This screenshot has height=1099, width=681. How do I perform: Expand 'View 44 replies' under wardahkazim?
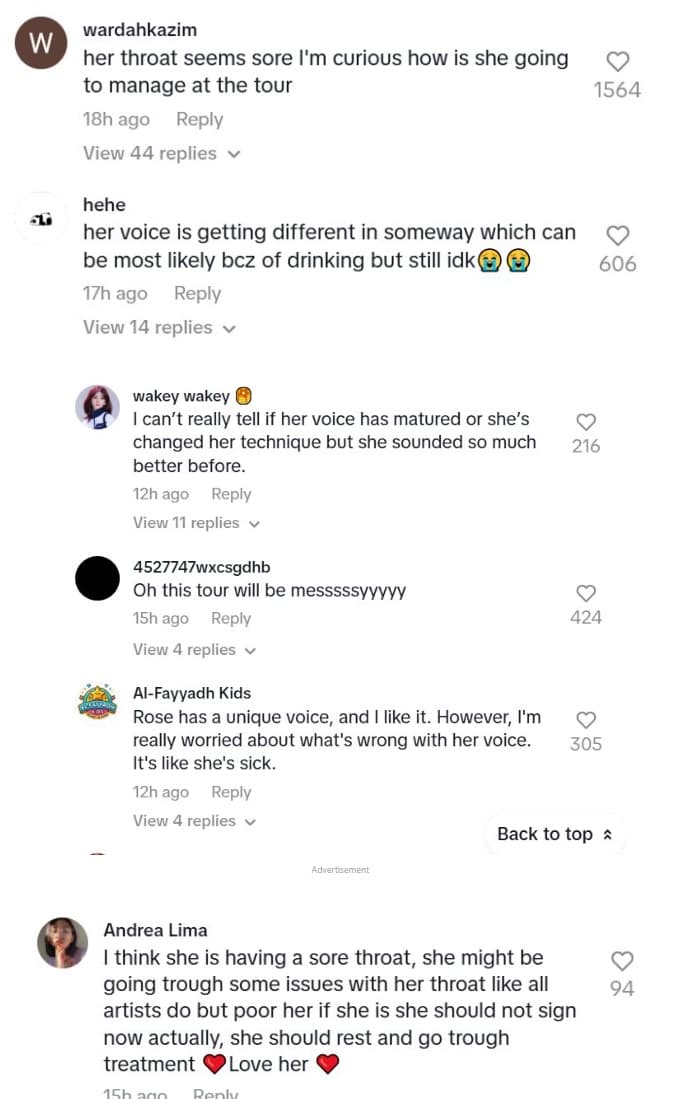click(x=161, y=153)
